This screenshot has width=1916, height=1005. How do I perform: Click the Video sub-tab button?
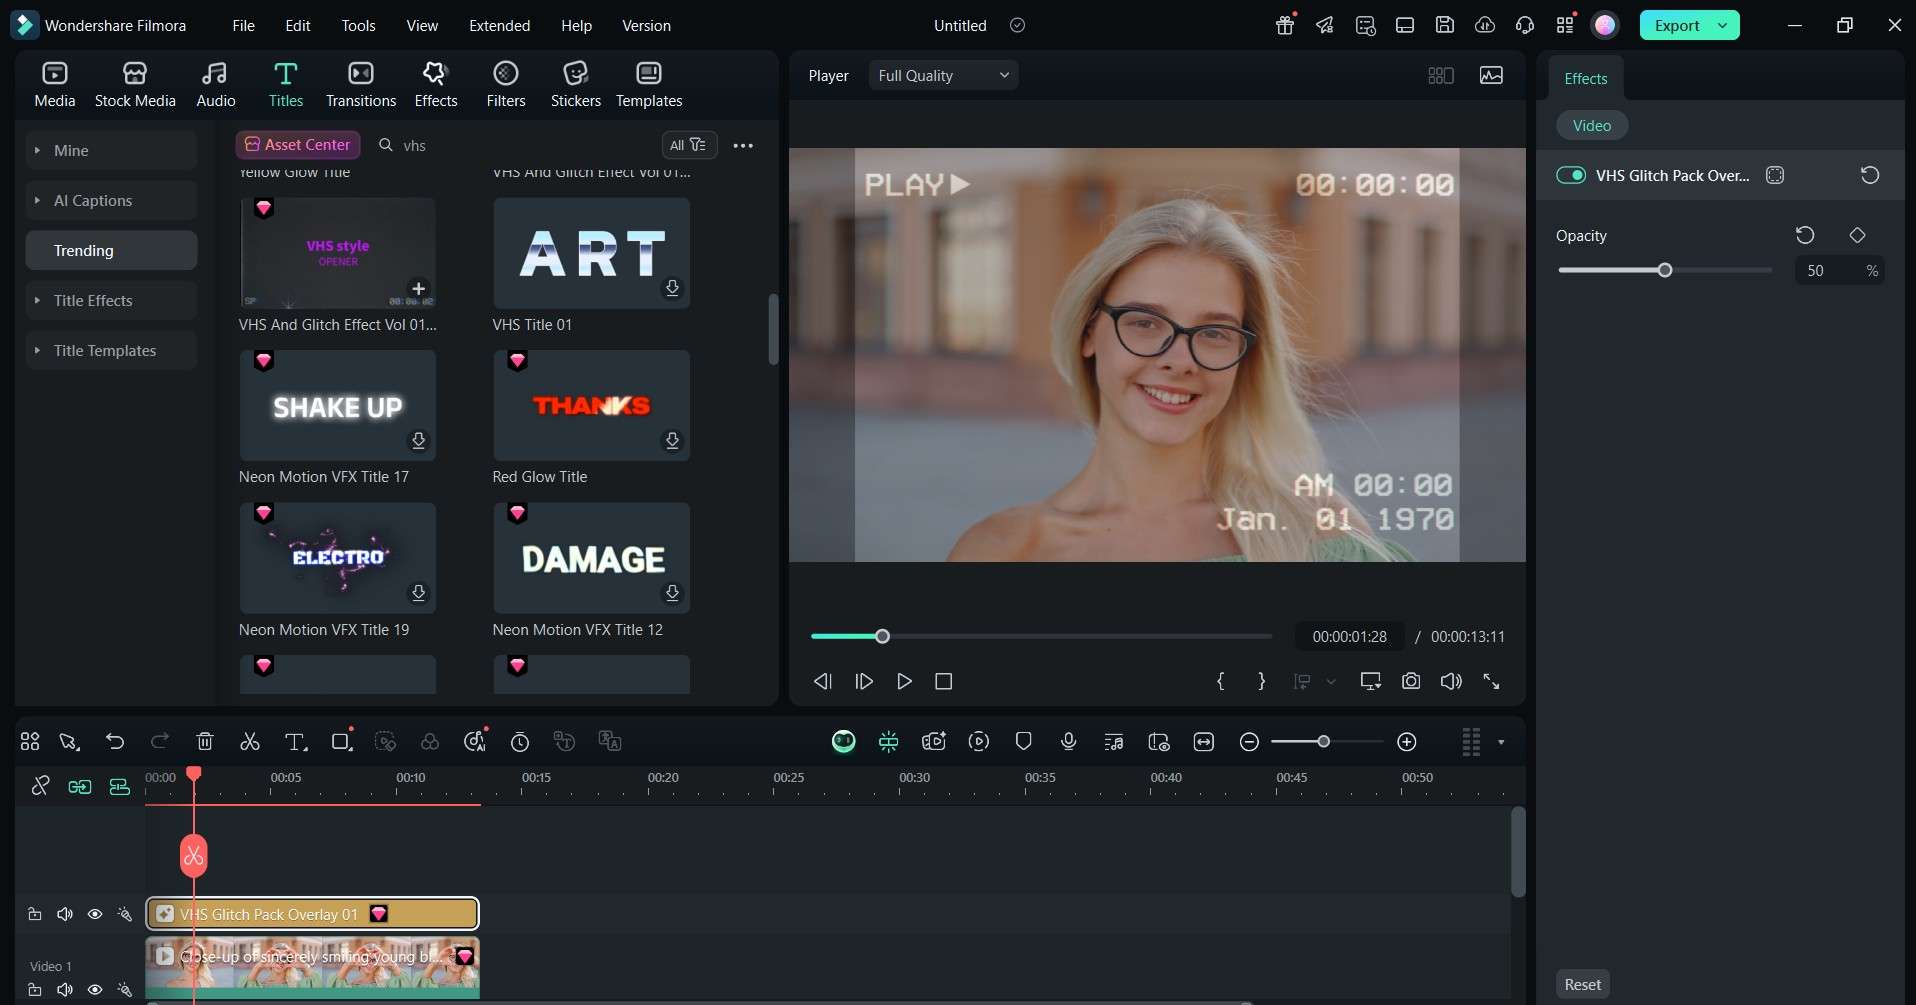tap(1591, 125)
